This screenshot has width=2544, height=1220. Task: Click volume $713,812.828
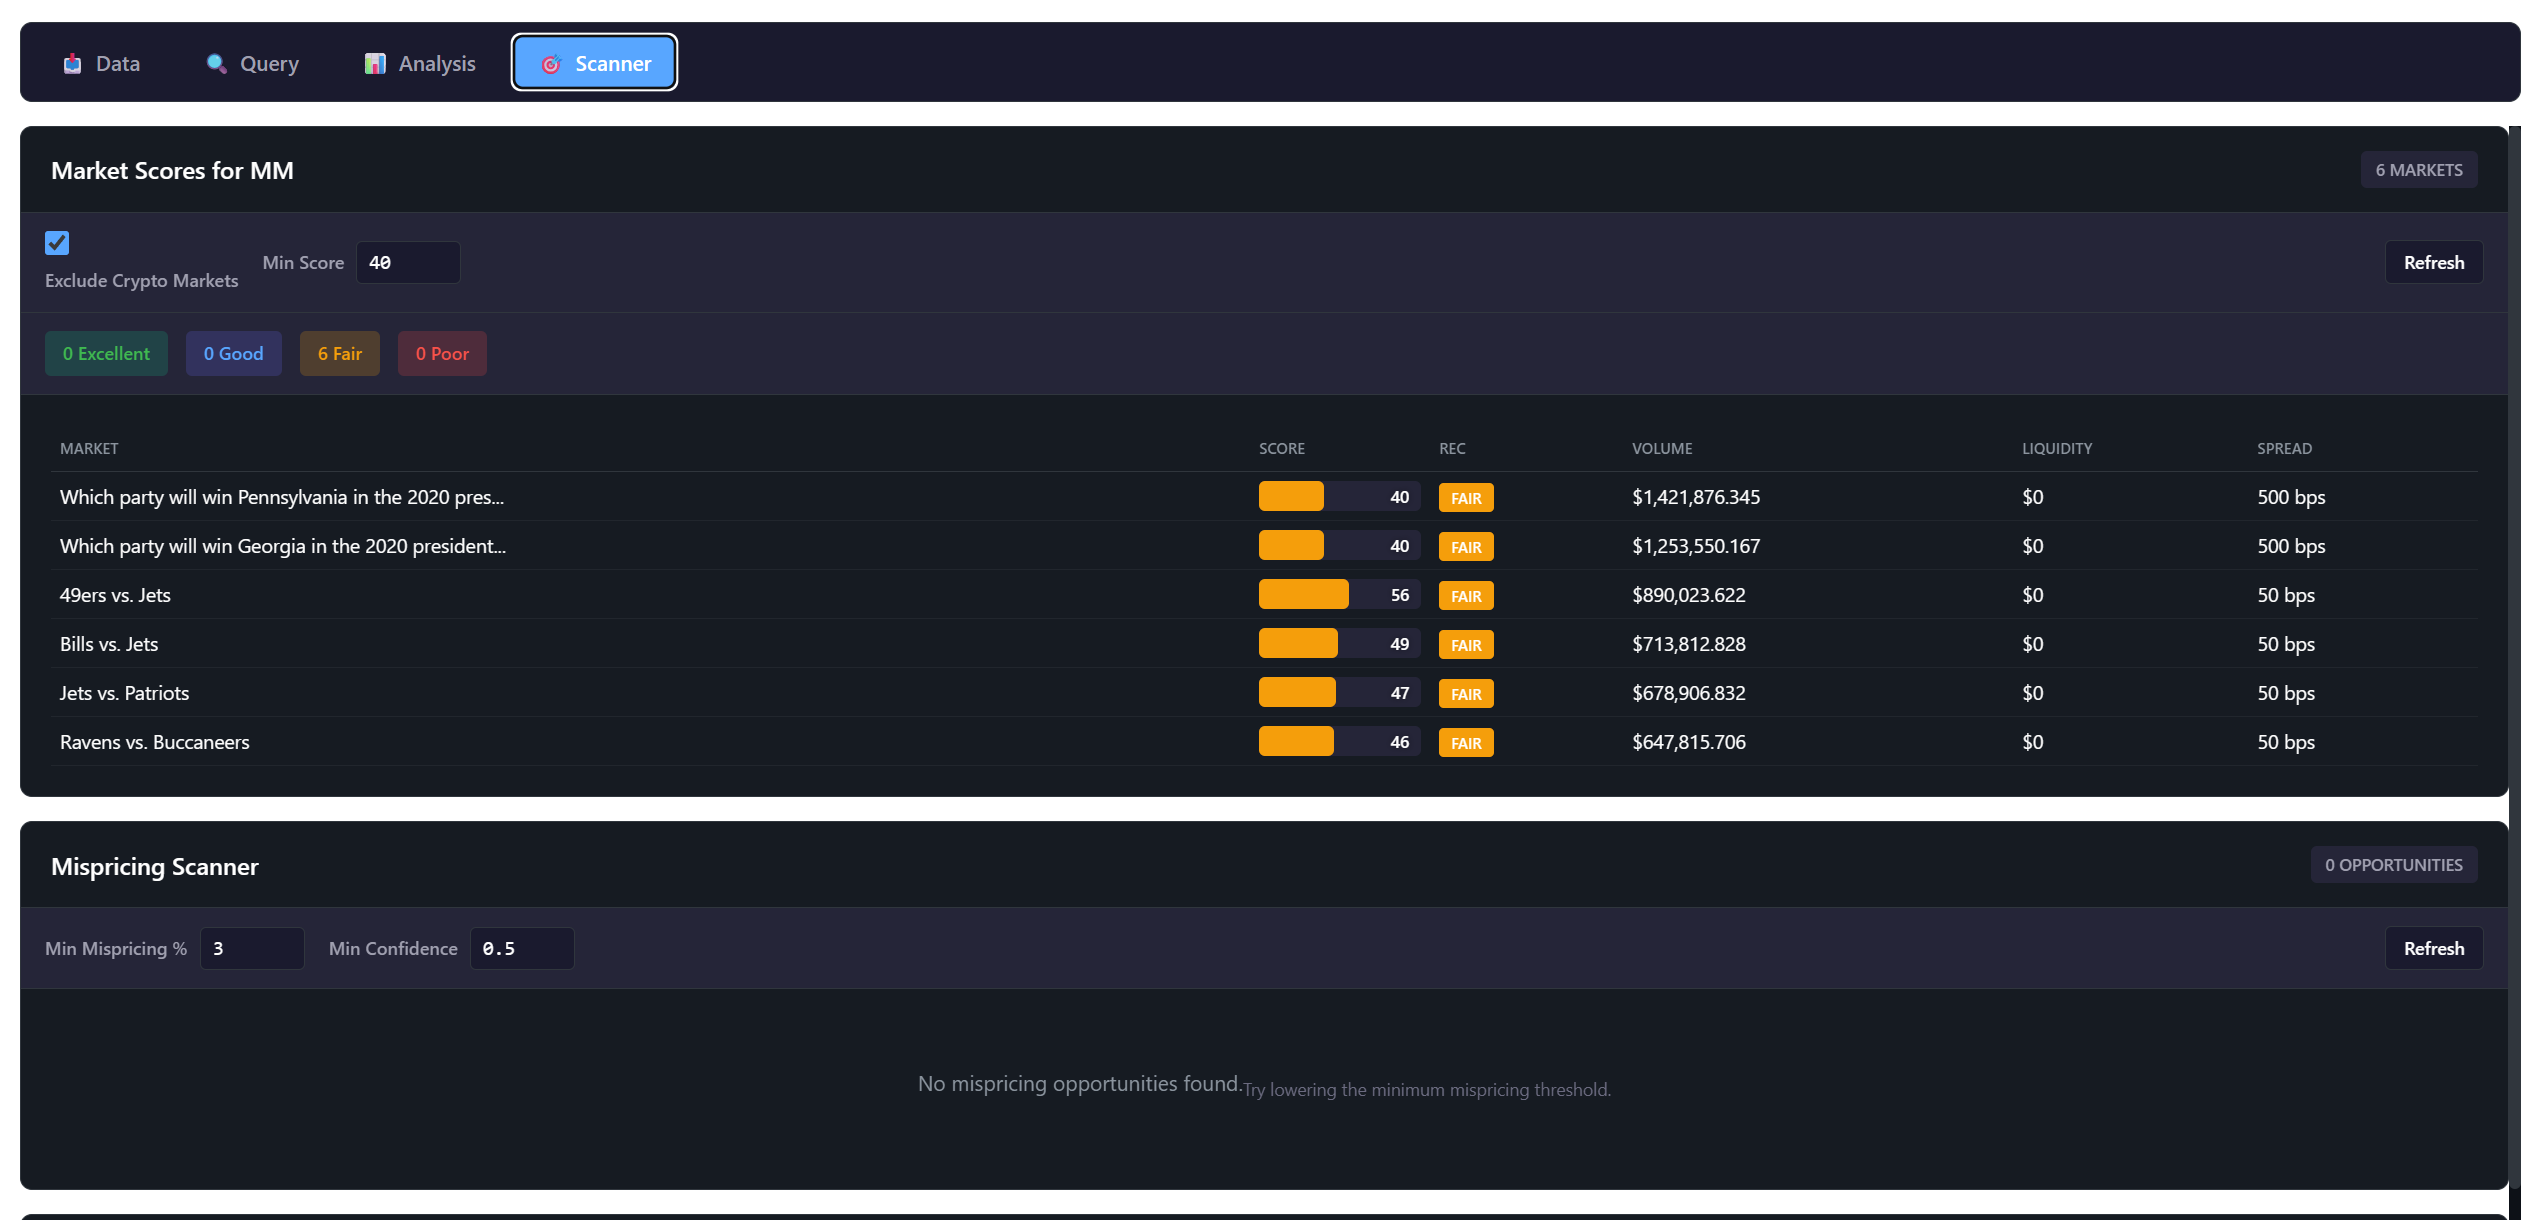(x=1689, y=644)
